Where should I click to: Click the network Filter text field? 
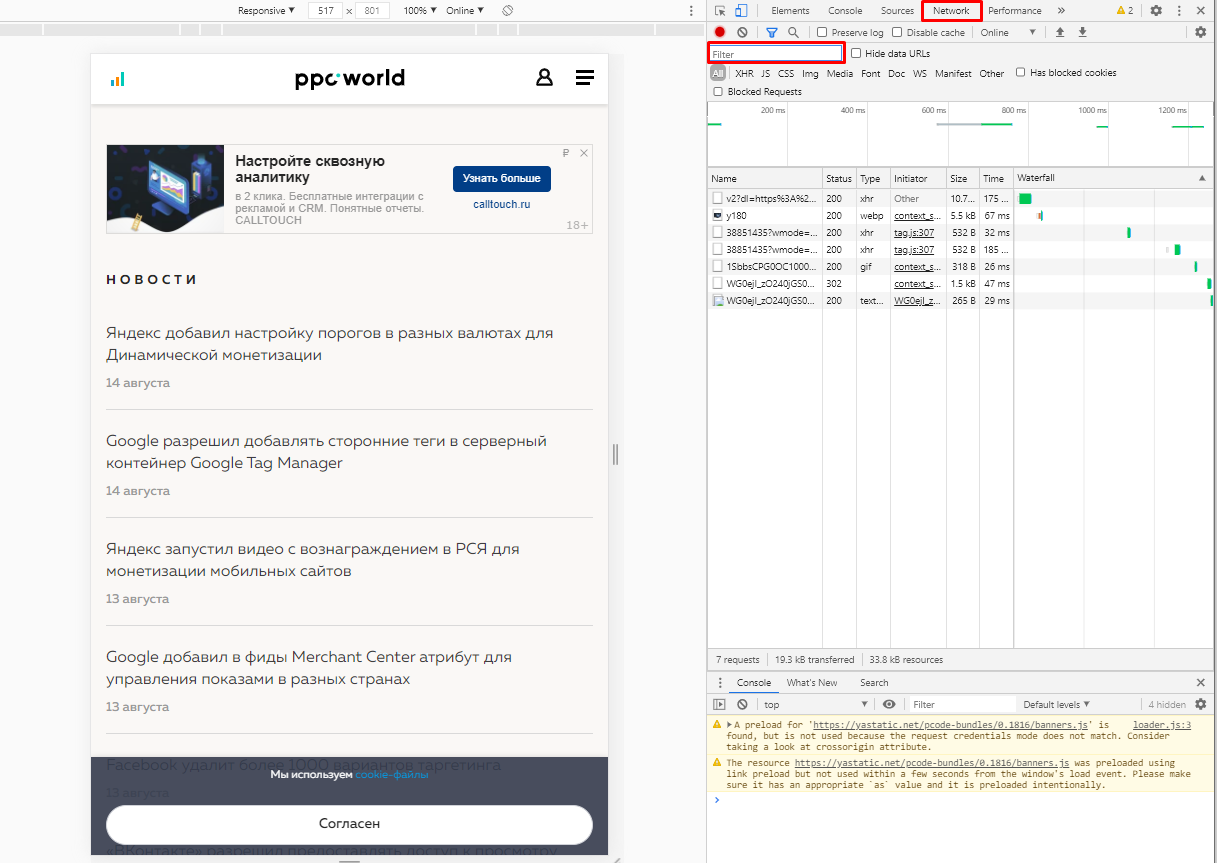[776, 54]
